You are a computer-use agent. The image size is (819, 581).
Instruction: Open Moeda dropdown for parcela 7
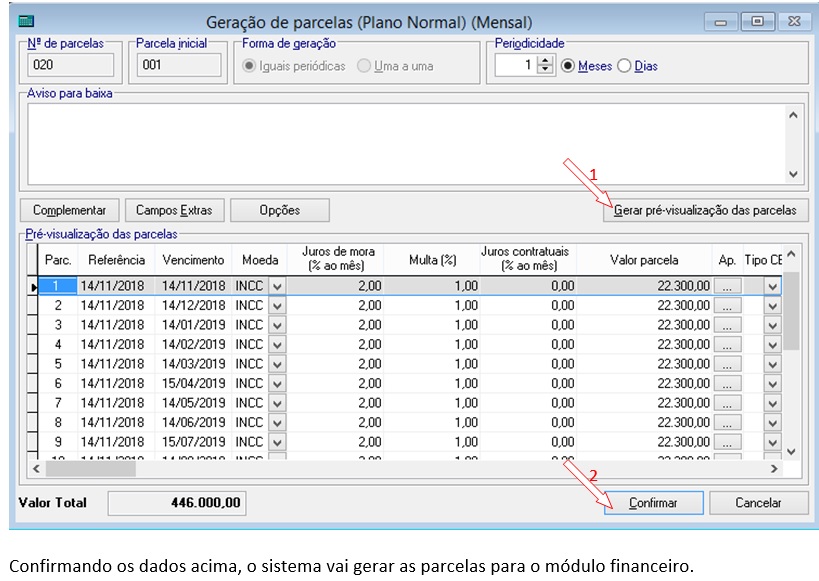277,403
